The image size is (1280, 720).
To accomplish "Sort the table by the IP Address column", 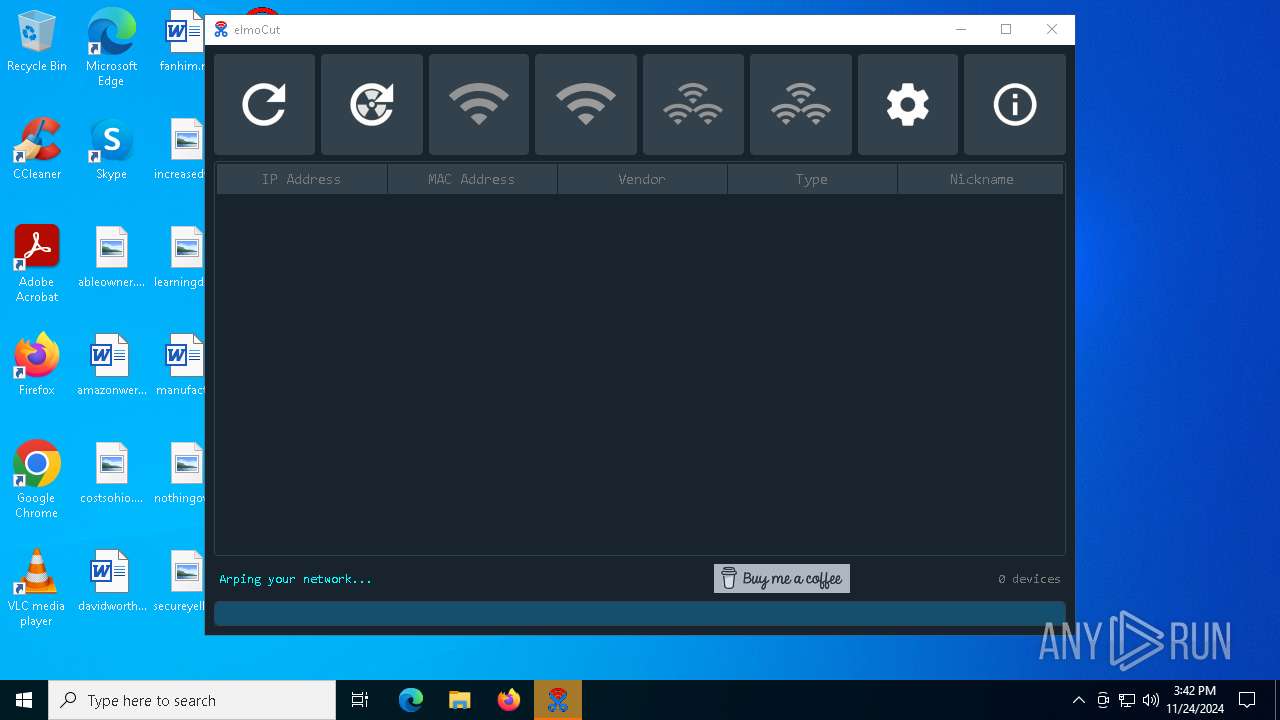I will coord(302,179).
